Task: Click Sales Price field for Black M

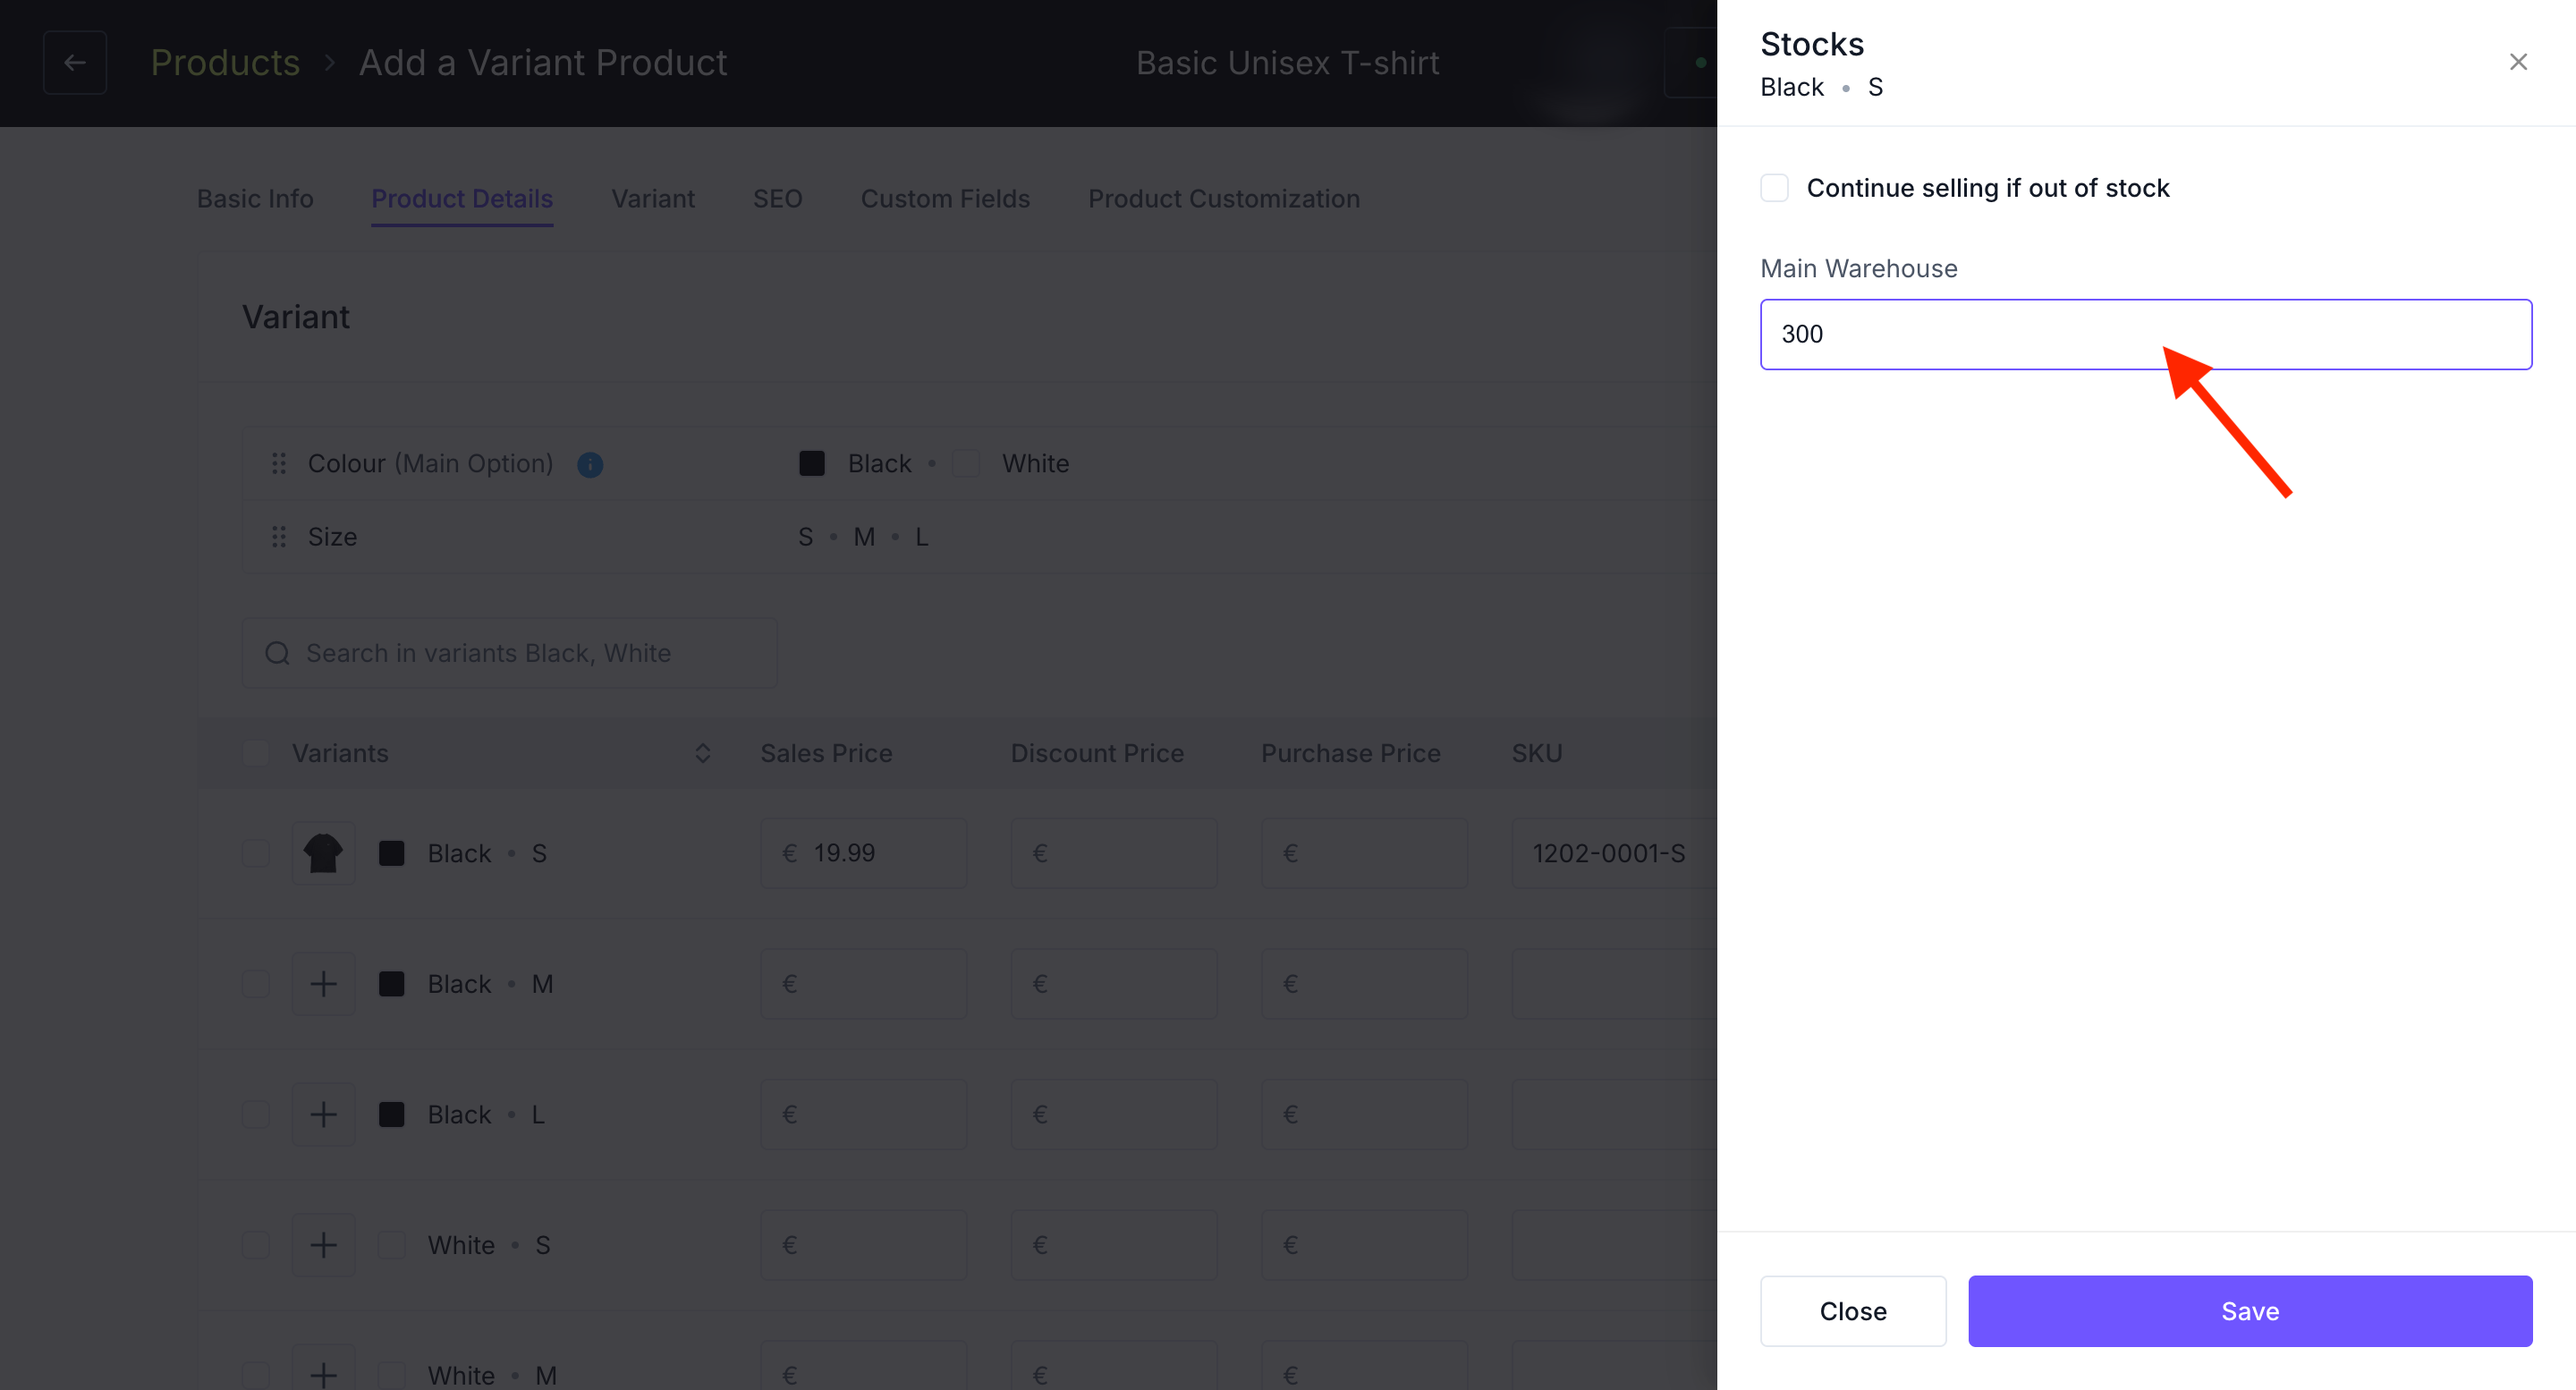Action: coord(863,984)
